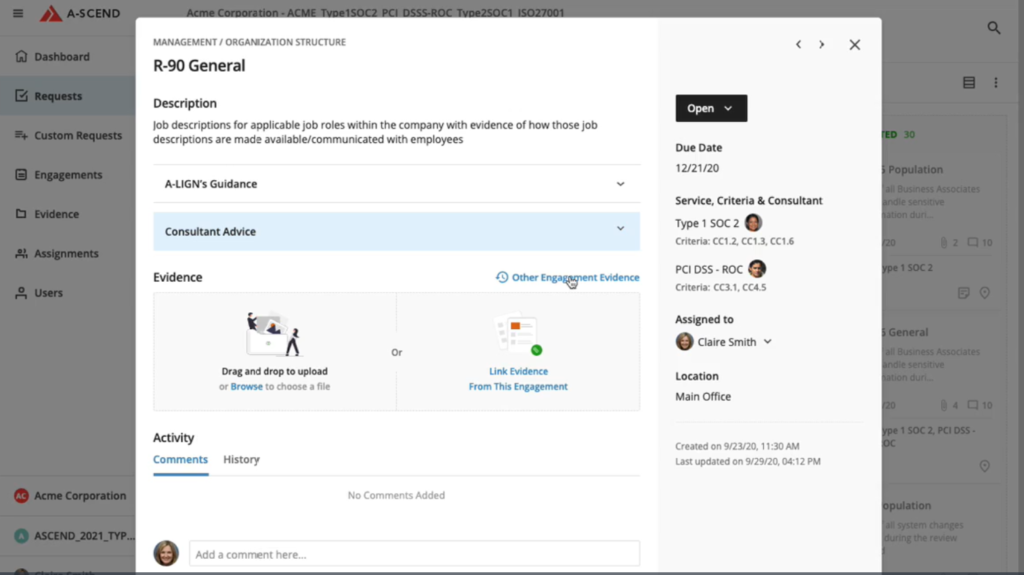The image size is (1024, 575).
Task: Click the Dashboard home icon
Action: (21, 56)
